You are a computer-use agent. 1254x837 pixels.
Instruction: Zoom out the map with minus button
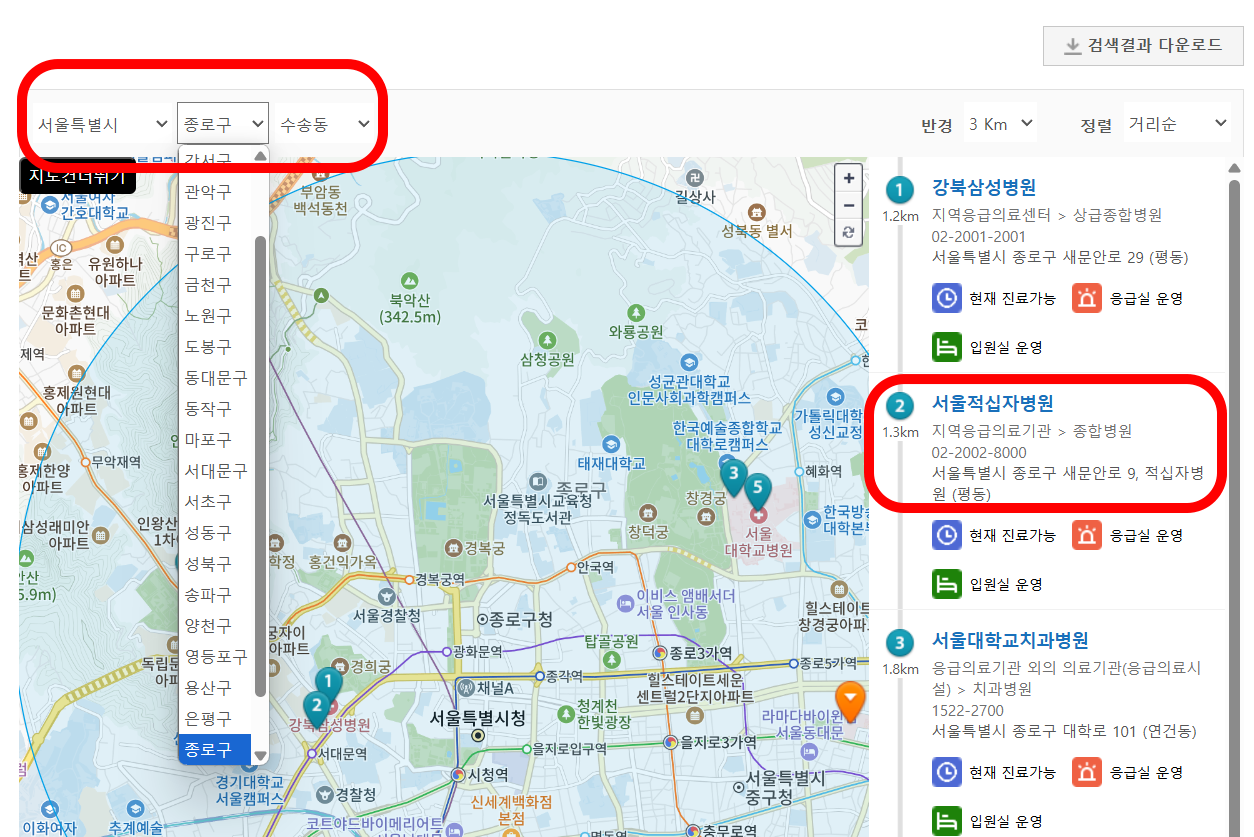pyautogui.click(x=849, y=205)
